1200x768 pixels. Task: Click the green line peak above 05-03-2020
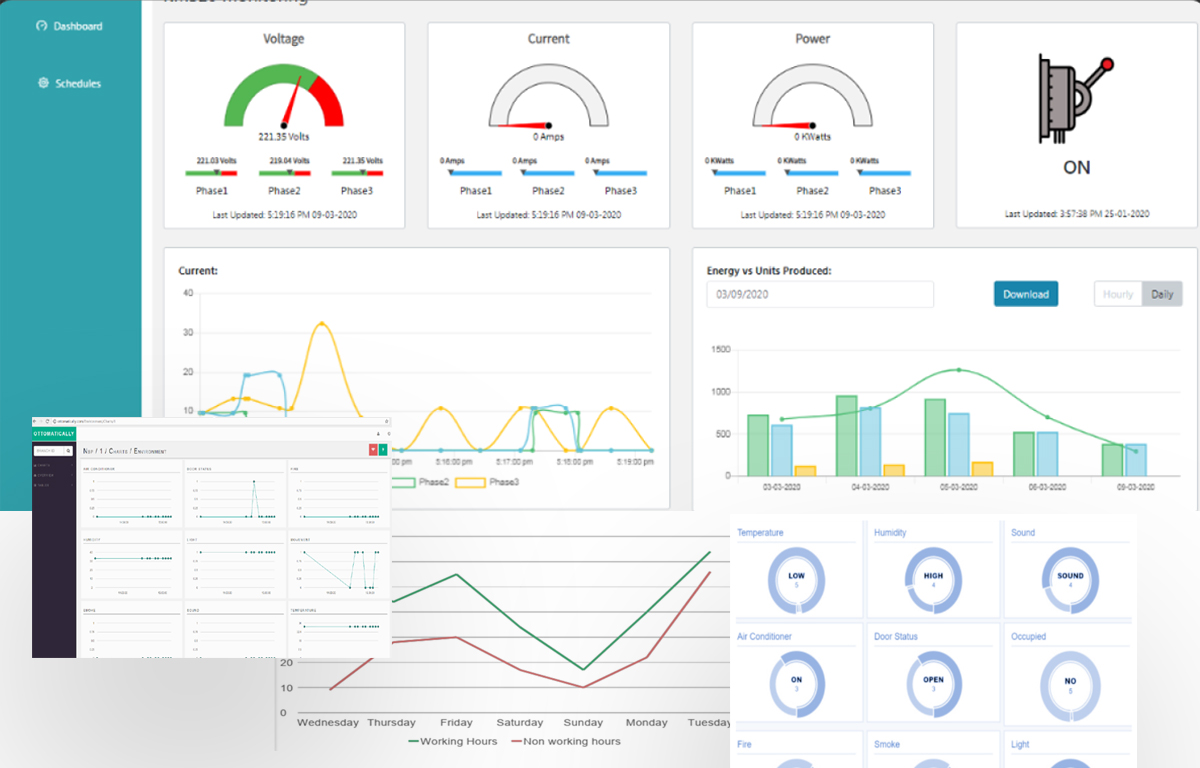tap(959, 370)
